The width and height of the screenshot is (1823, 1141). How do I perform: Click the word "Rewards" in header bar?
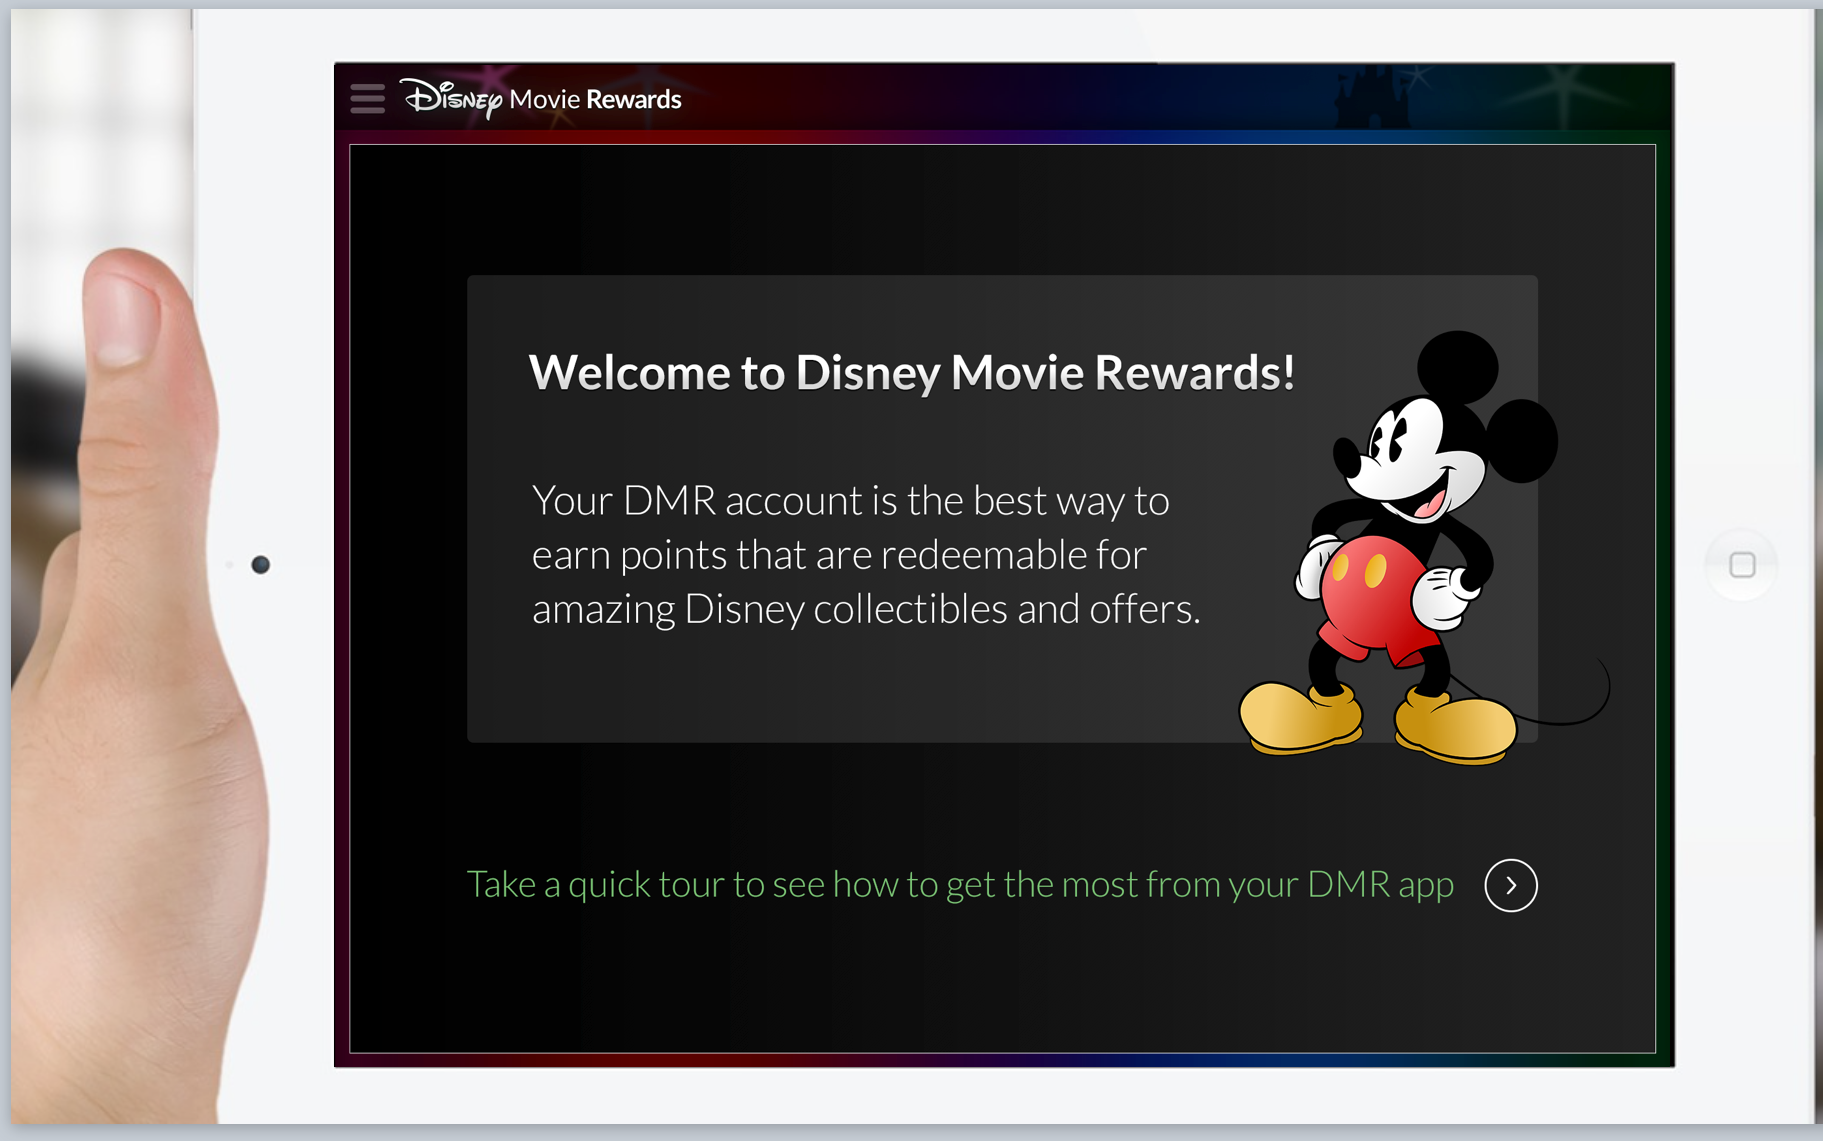[x=634, y=99]
